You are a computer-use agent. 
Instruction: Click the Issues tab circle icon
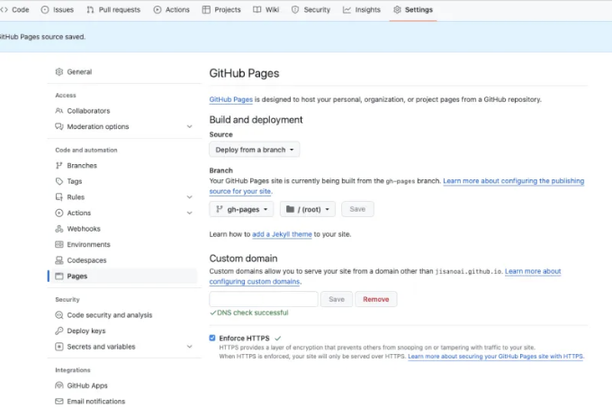point(45,10)
